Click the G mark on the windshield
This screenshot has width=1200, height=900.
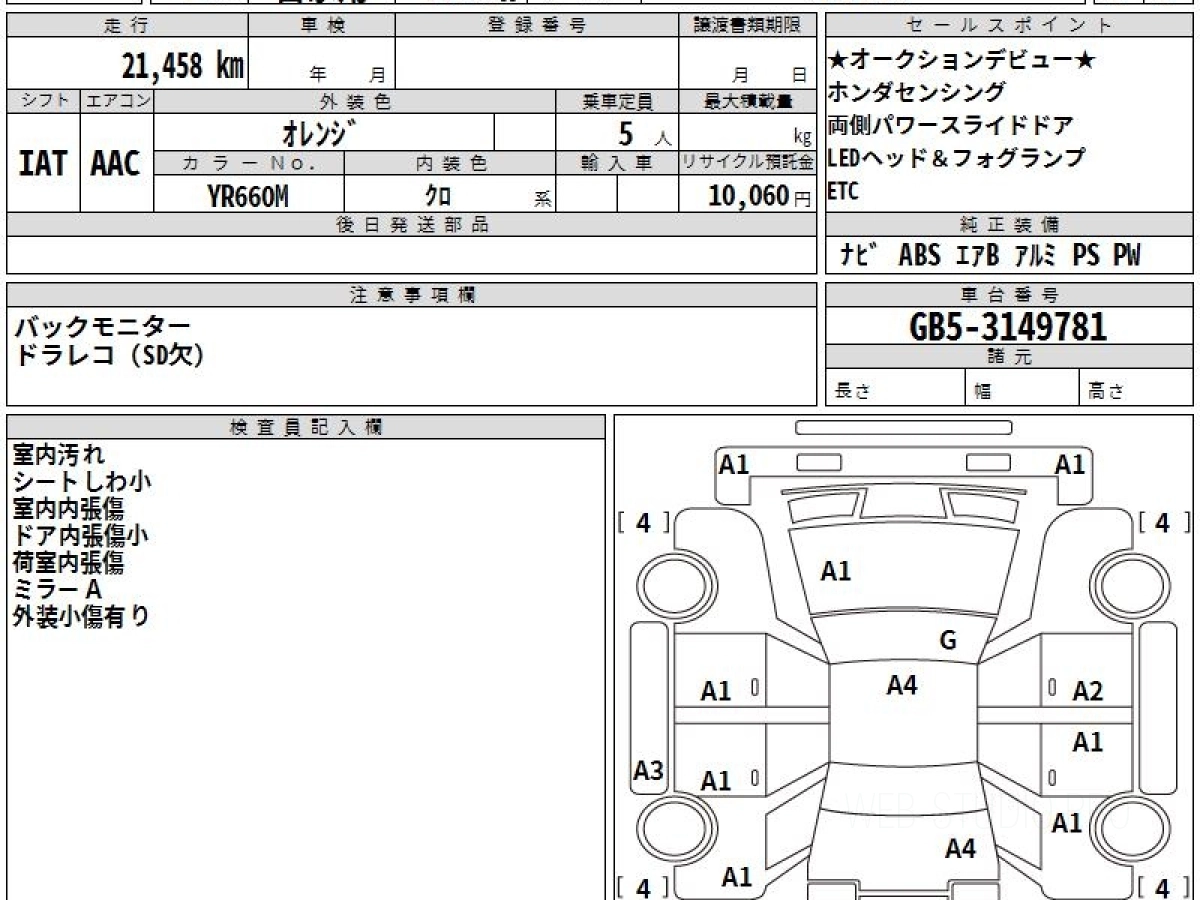click(x=948, y=641)
